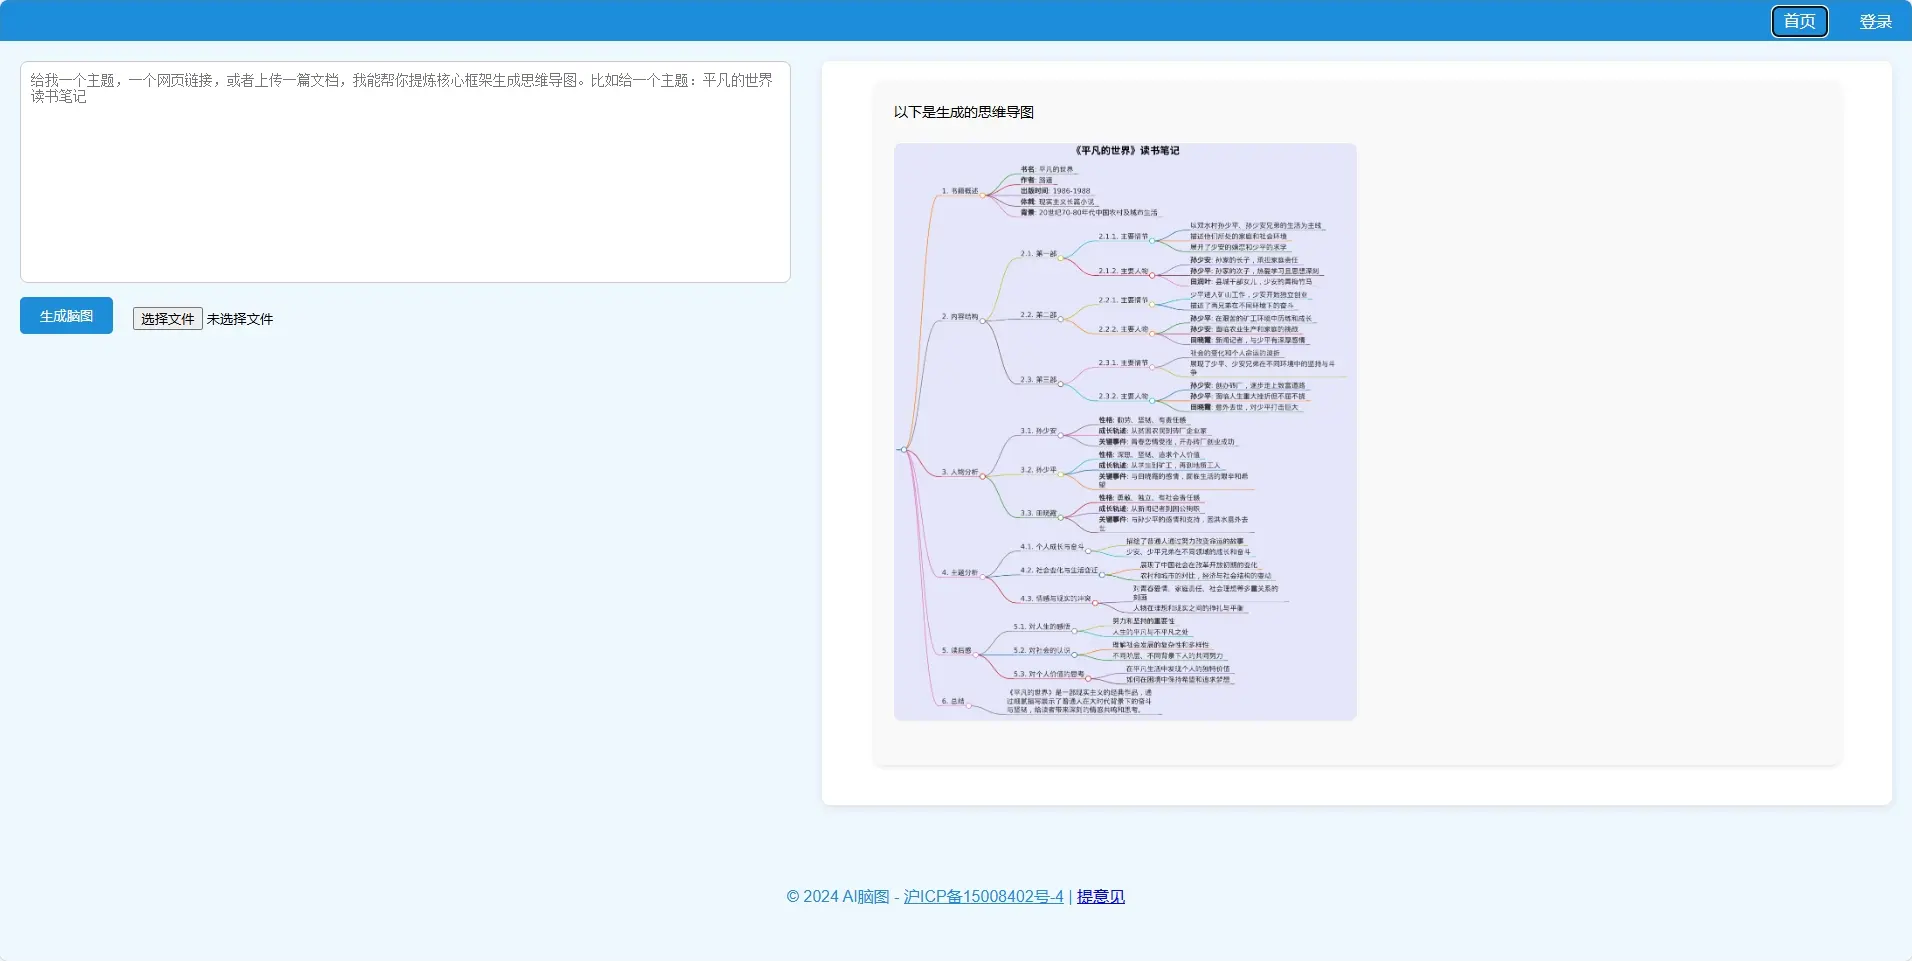Open the 沪ICP备15008402号-4 link
This screenshot has height=961, width=1912.
[x=983, y=896]
